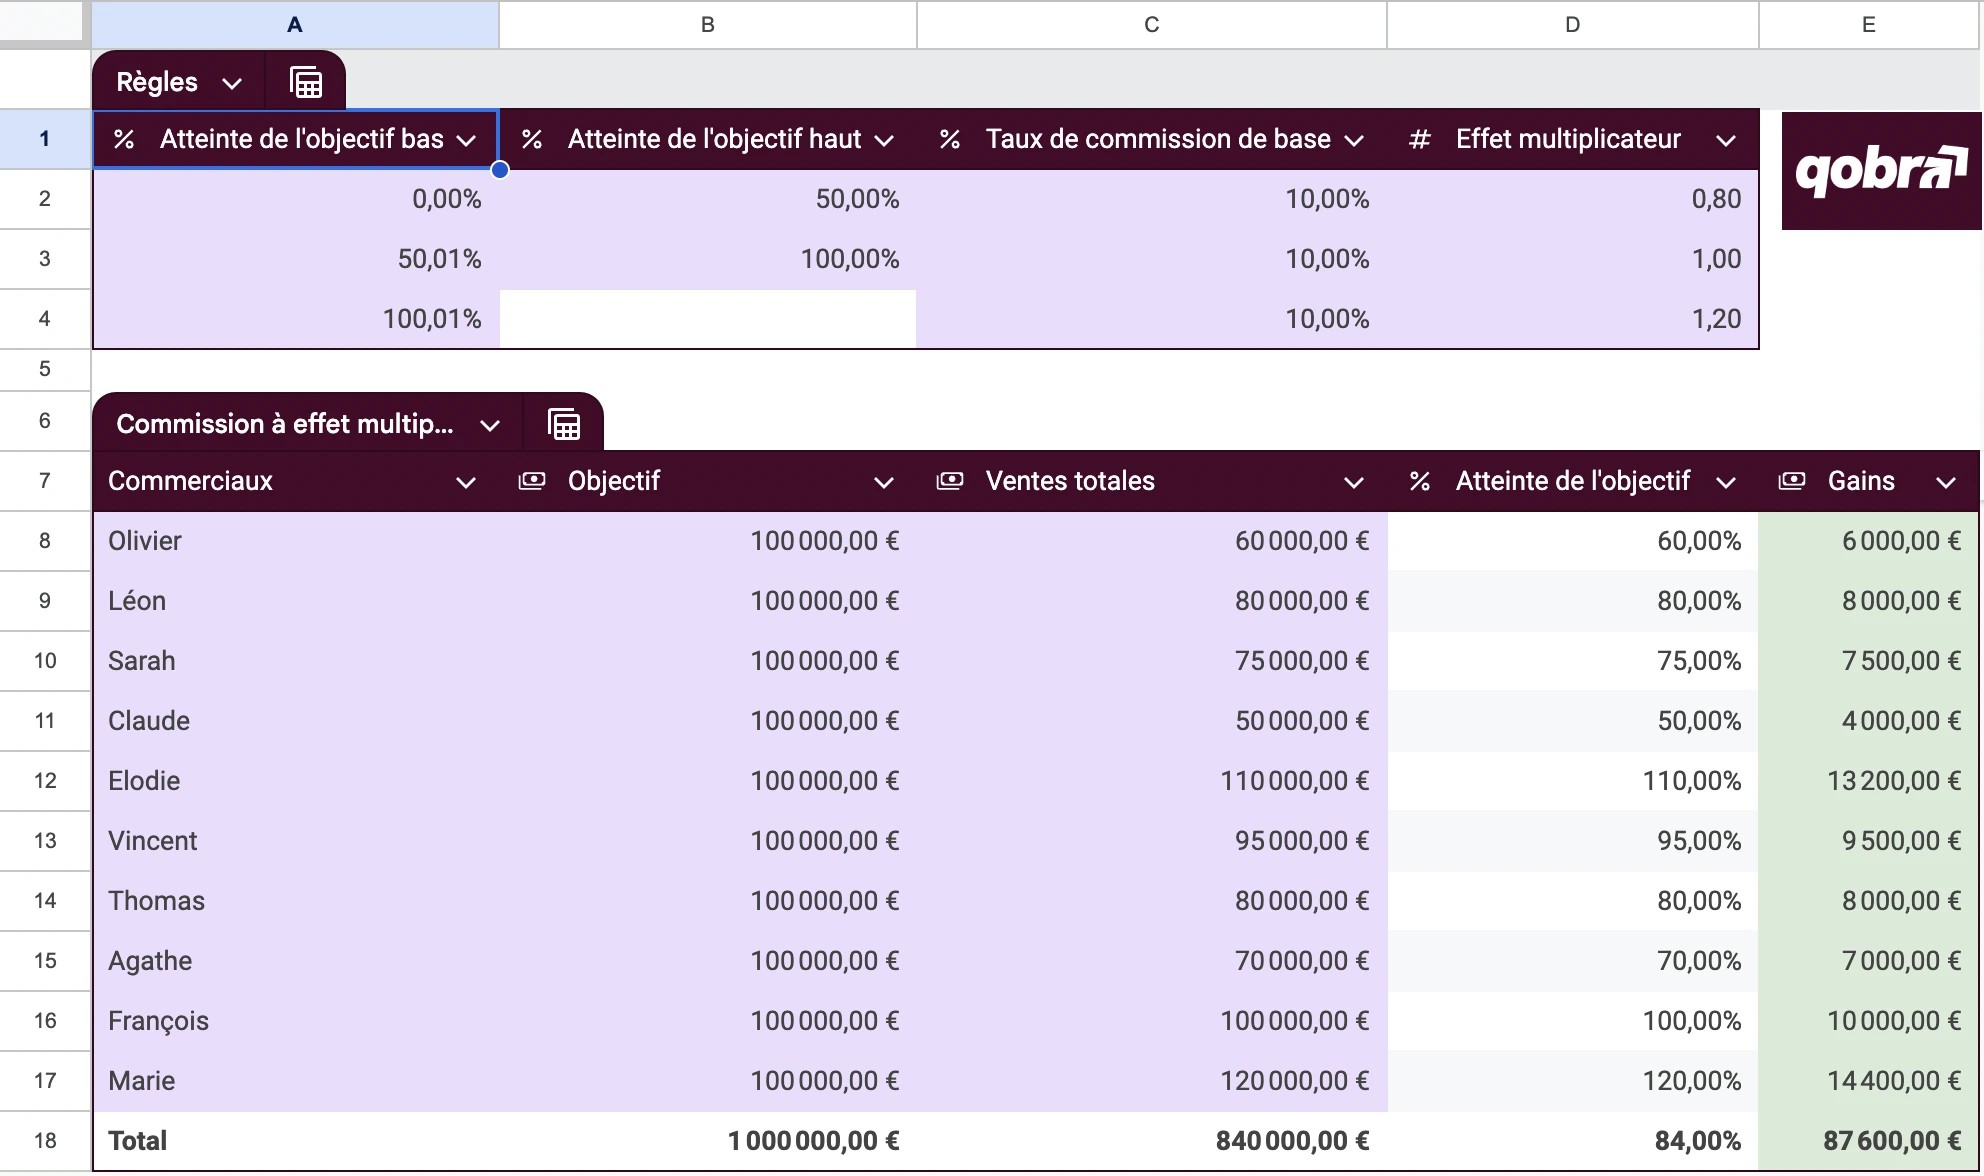Image resolution: width=1984 pixels, height=1176 pixels.
Task: Click Sarah's sales 75 000,00 €
Action: 1152,661
